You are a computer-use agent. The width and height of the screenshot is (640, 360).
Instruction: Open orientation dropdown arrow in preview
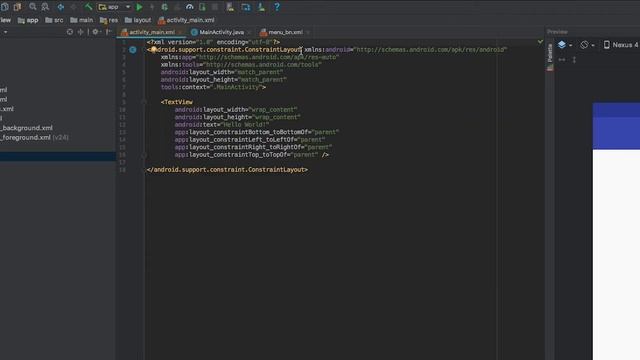point(593,45)
